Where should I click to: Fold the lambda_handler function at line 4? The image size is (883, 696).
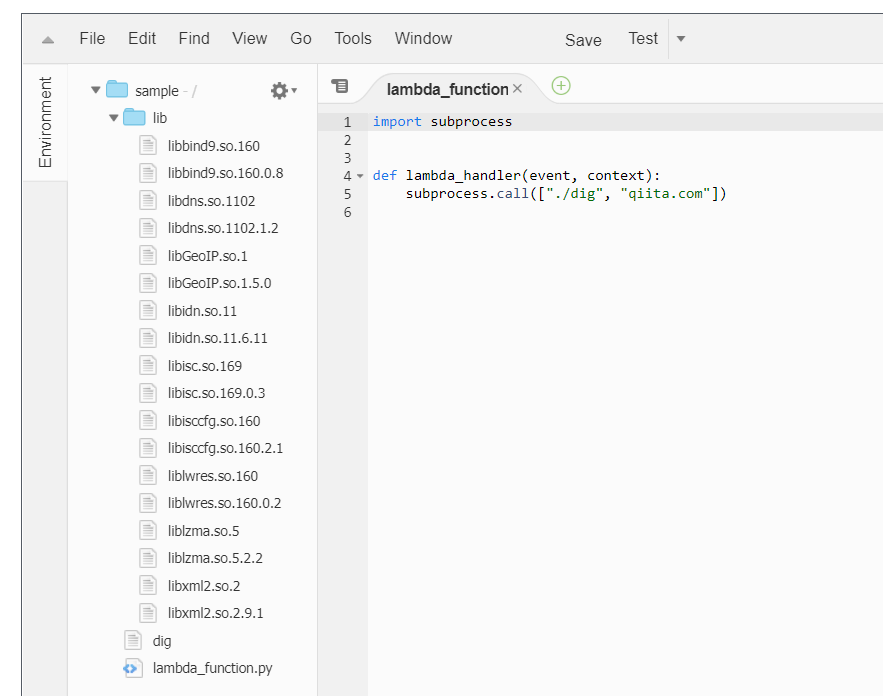point(360,176)
